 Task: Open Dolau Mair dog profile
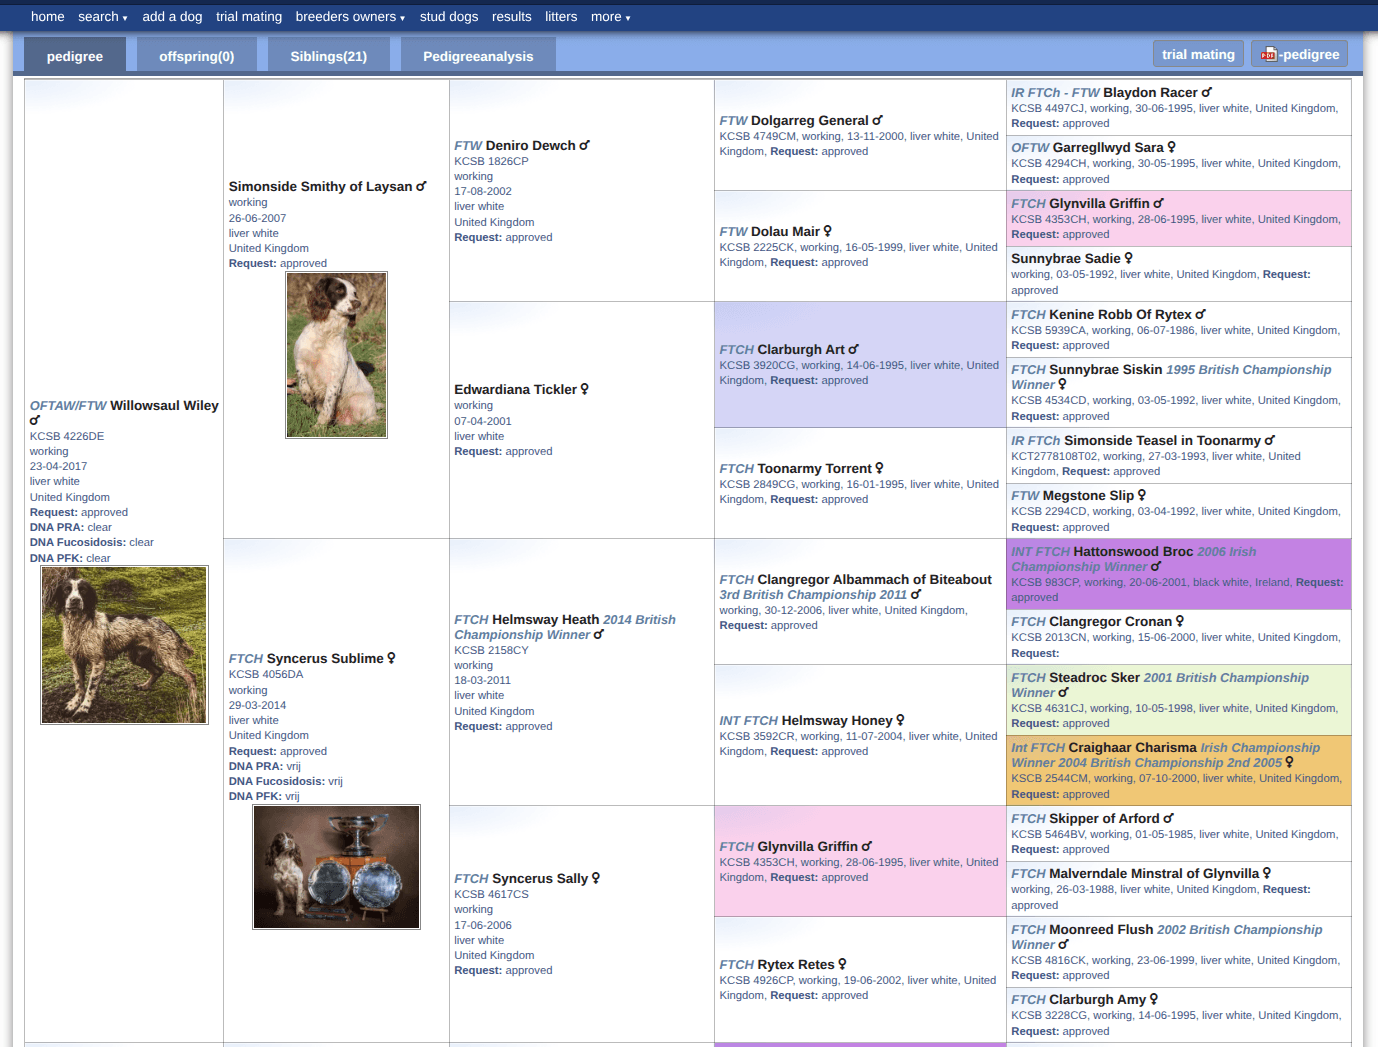click(x=785, y=231)
